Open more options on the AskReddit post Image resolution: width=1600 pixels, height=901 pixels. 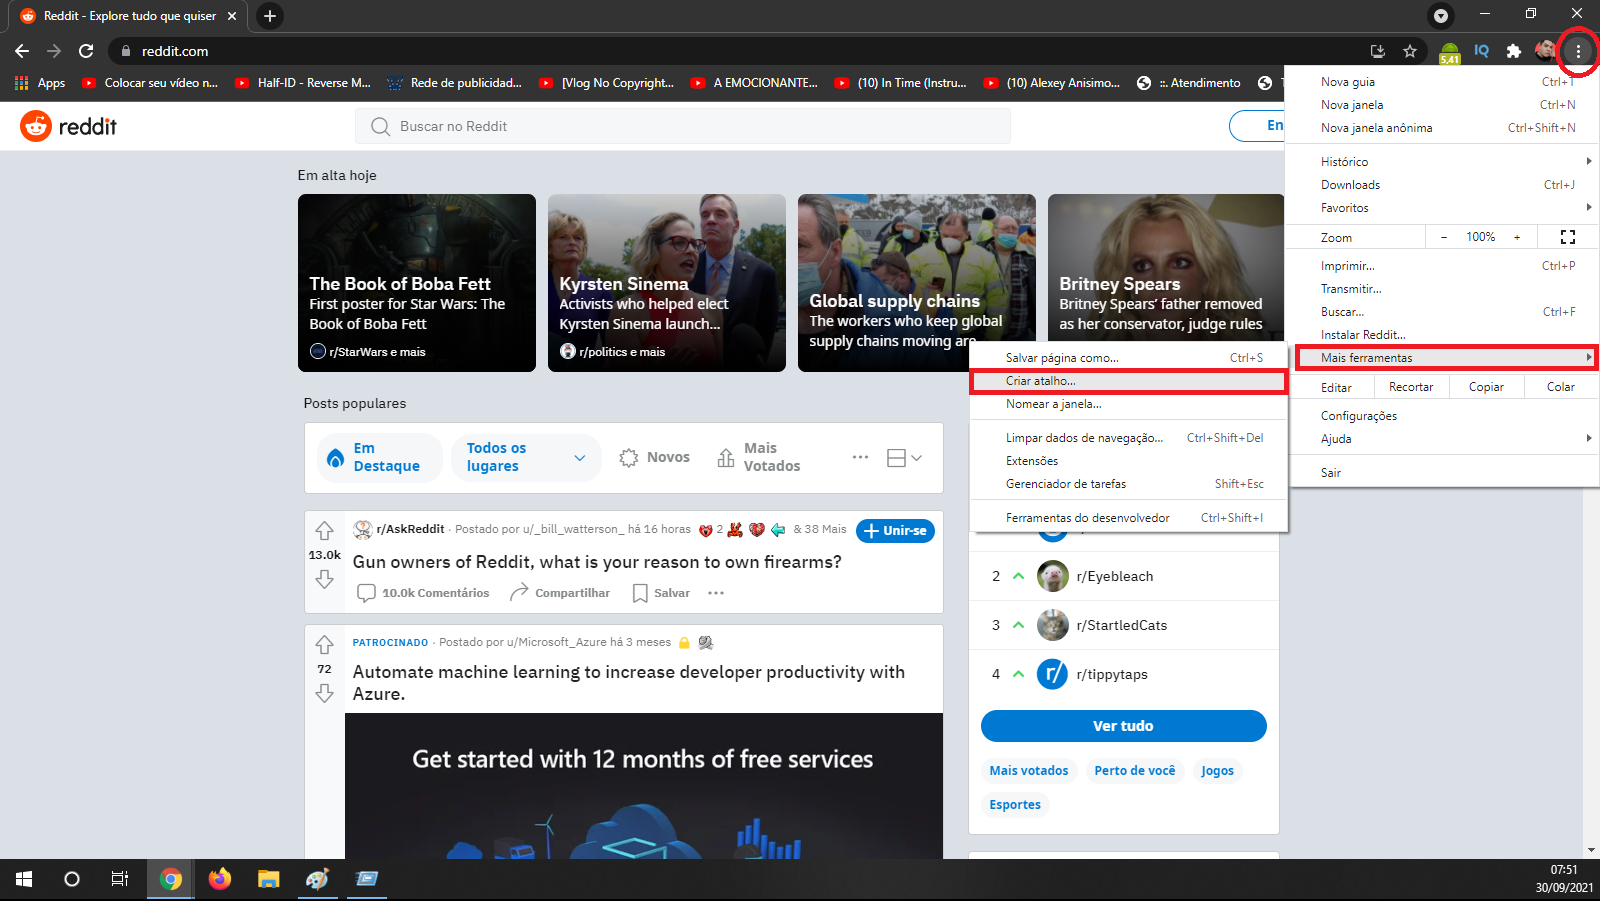[716, 593]
